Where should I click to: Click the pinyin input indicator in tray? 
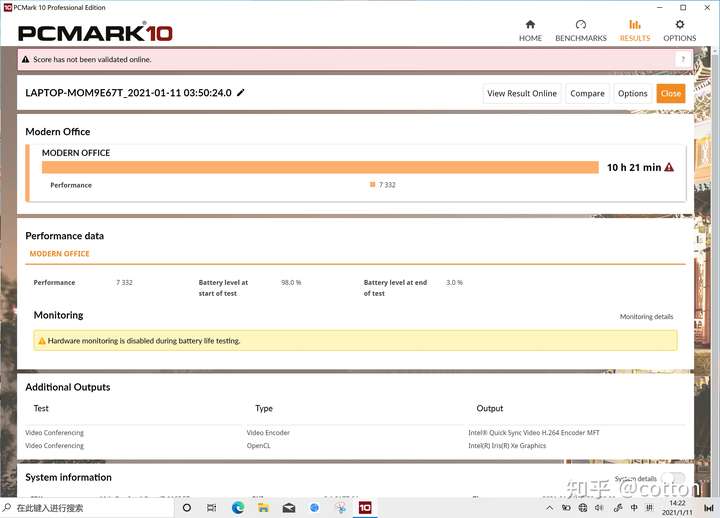(x=649, y=507)
